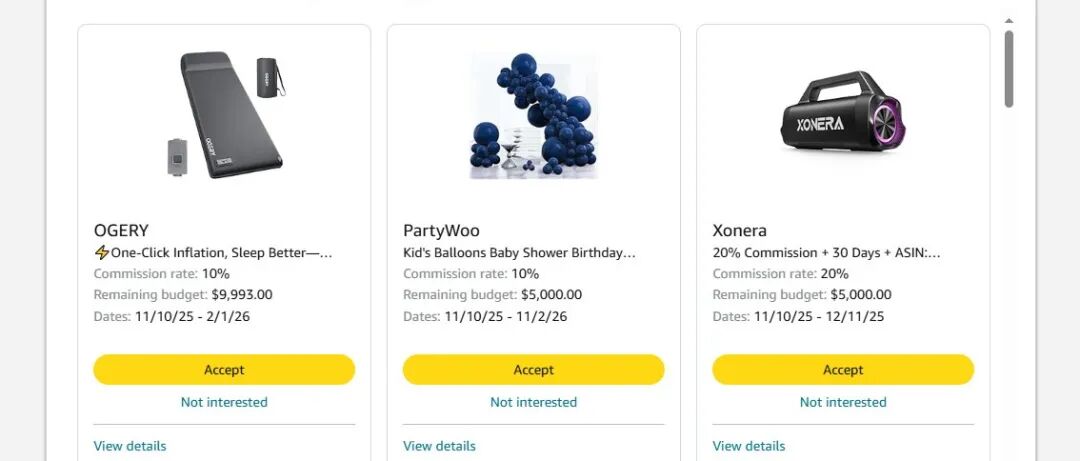Open the OGERY inflatable mattress product image
1080x461 pixels.
[224, 115]
